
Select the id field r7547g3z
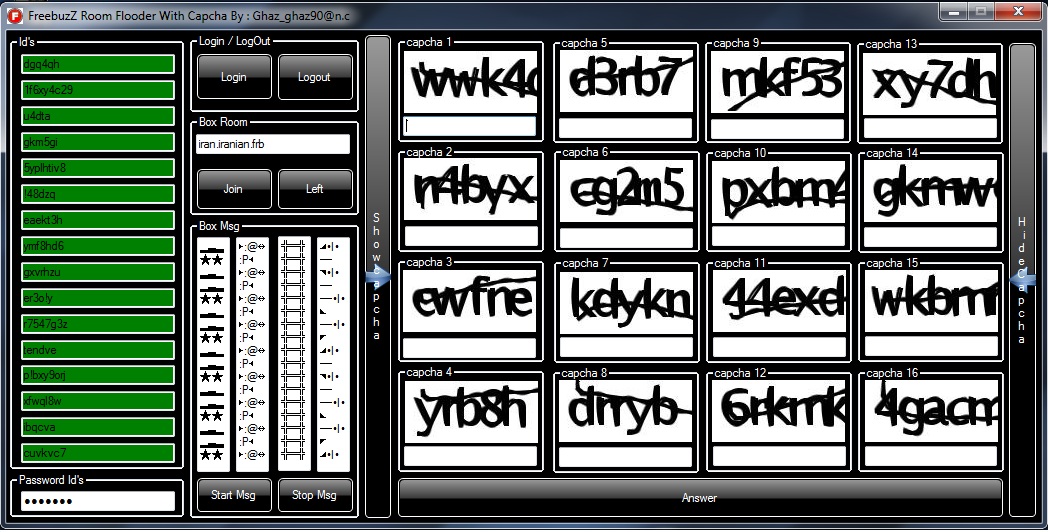(98, 324)
